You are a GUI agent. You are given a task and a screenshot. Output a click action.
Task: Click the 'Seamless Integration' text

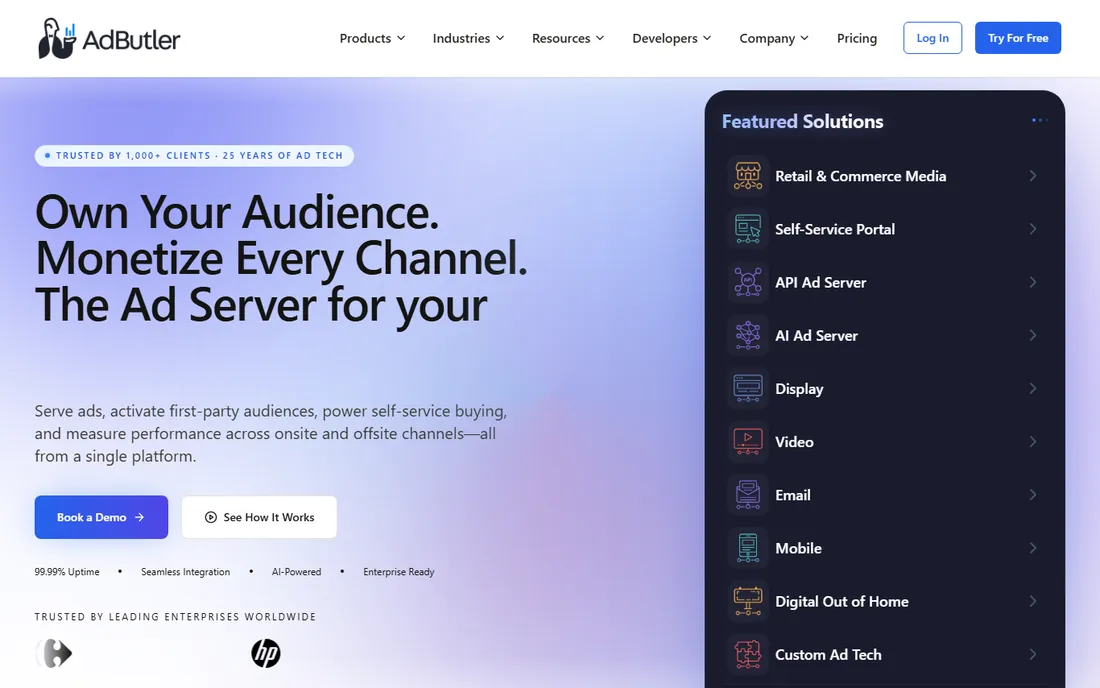point(185,572)
